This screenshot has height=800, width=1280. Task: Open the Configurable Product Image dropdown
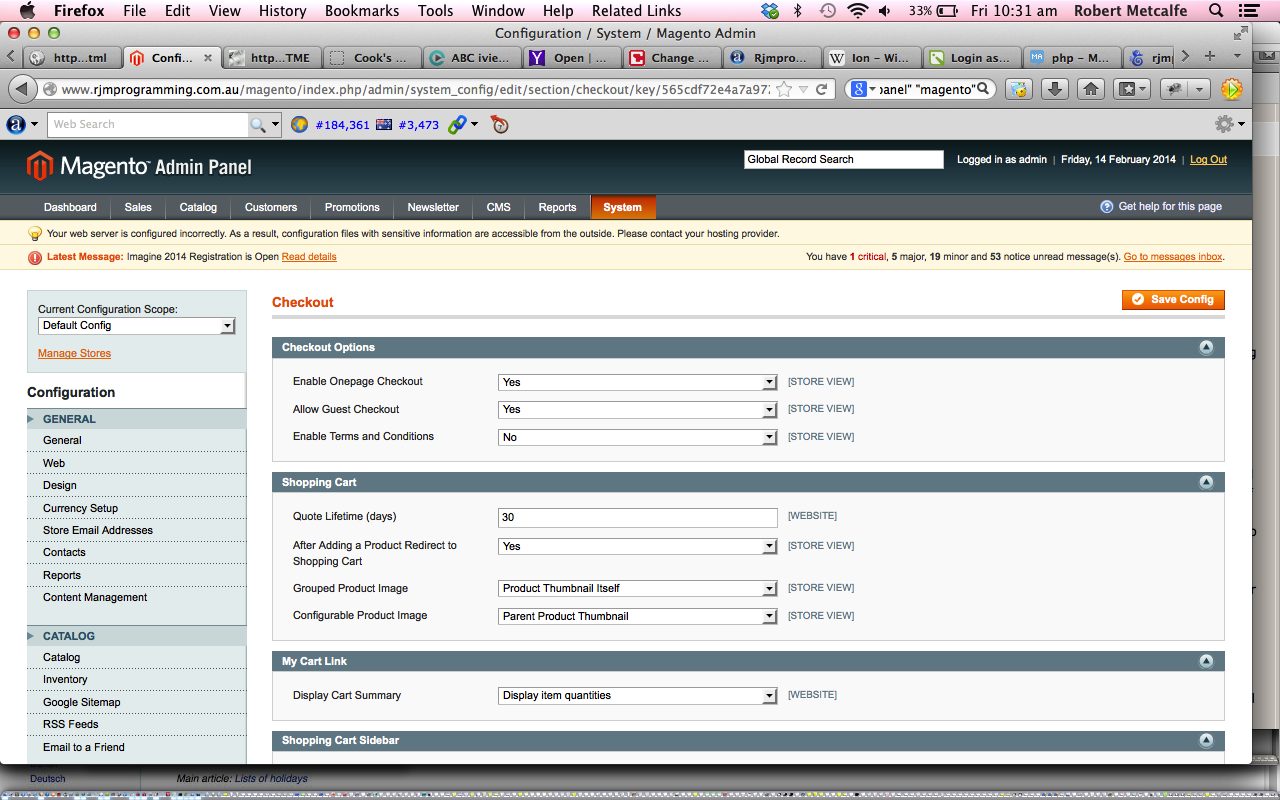click(637, 616)
